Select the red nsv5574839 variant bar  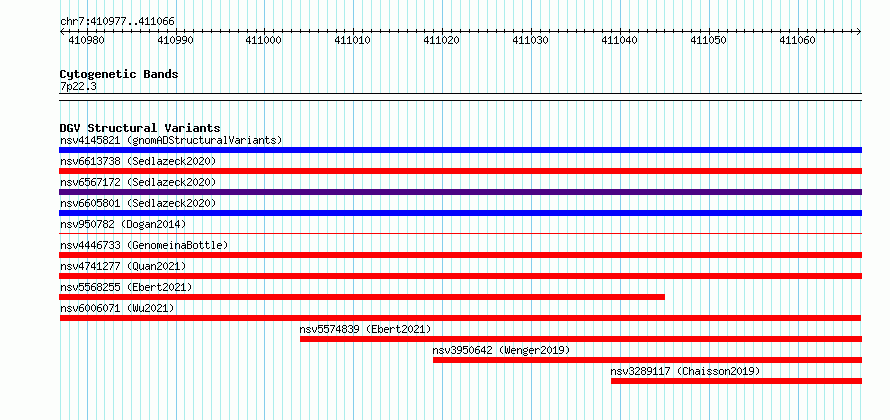(581, 339)
